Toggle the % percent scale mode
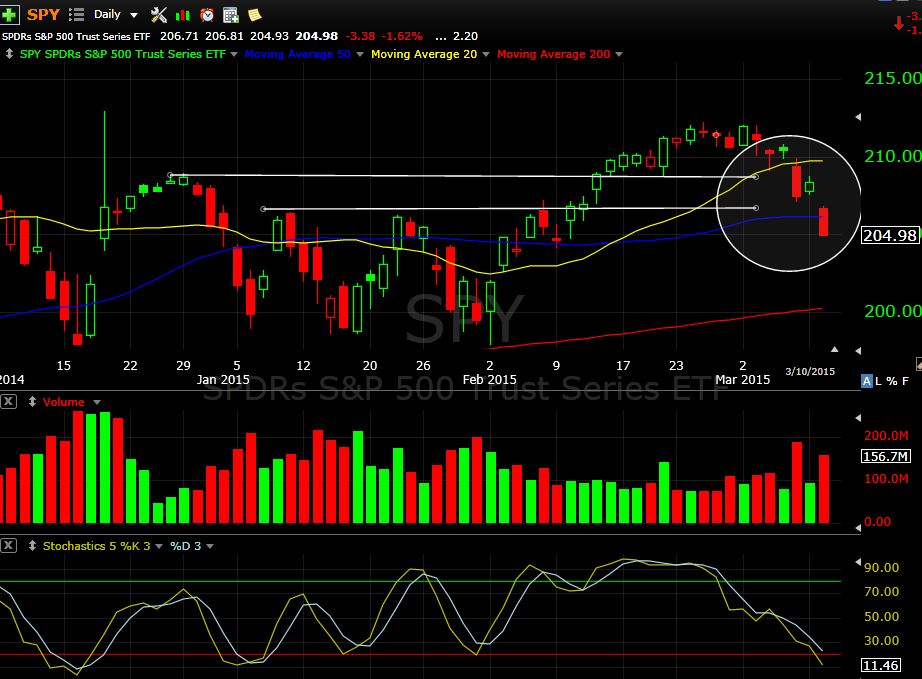This screenshot has height=679, width=922. tap(891, 381)
